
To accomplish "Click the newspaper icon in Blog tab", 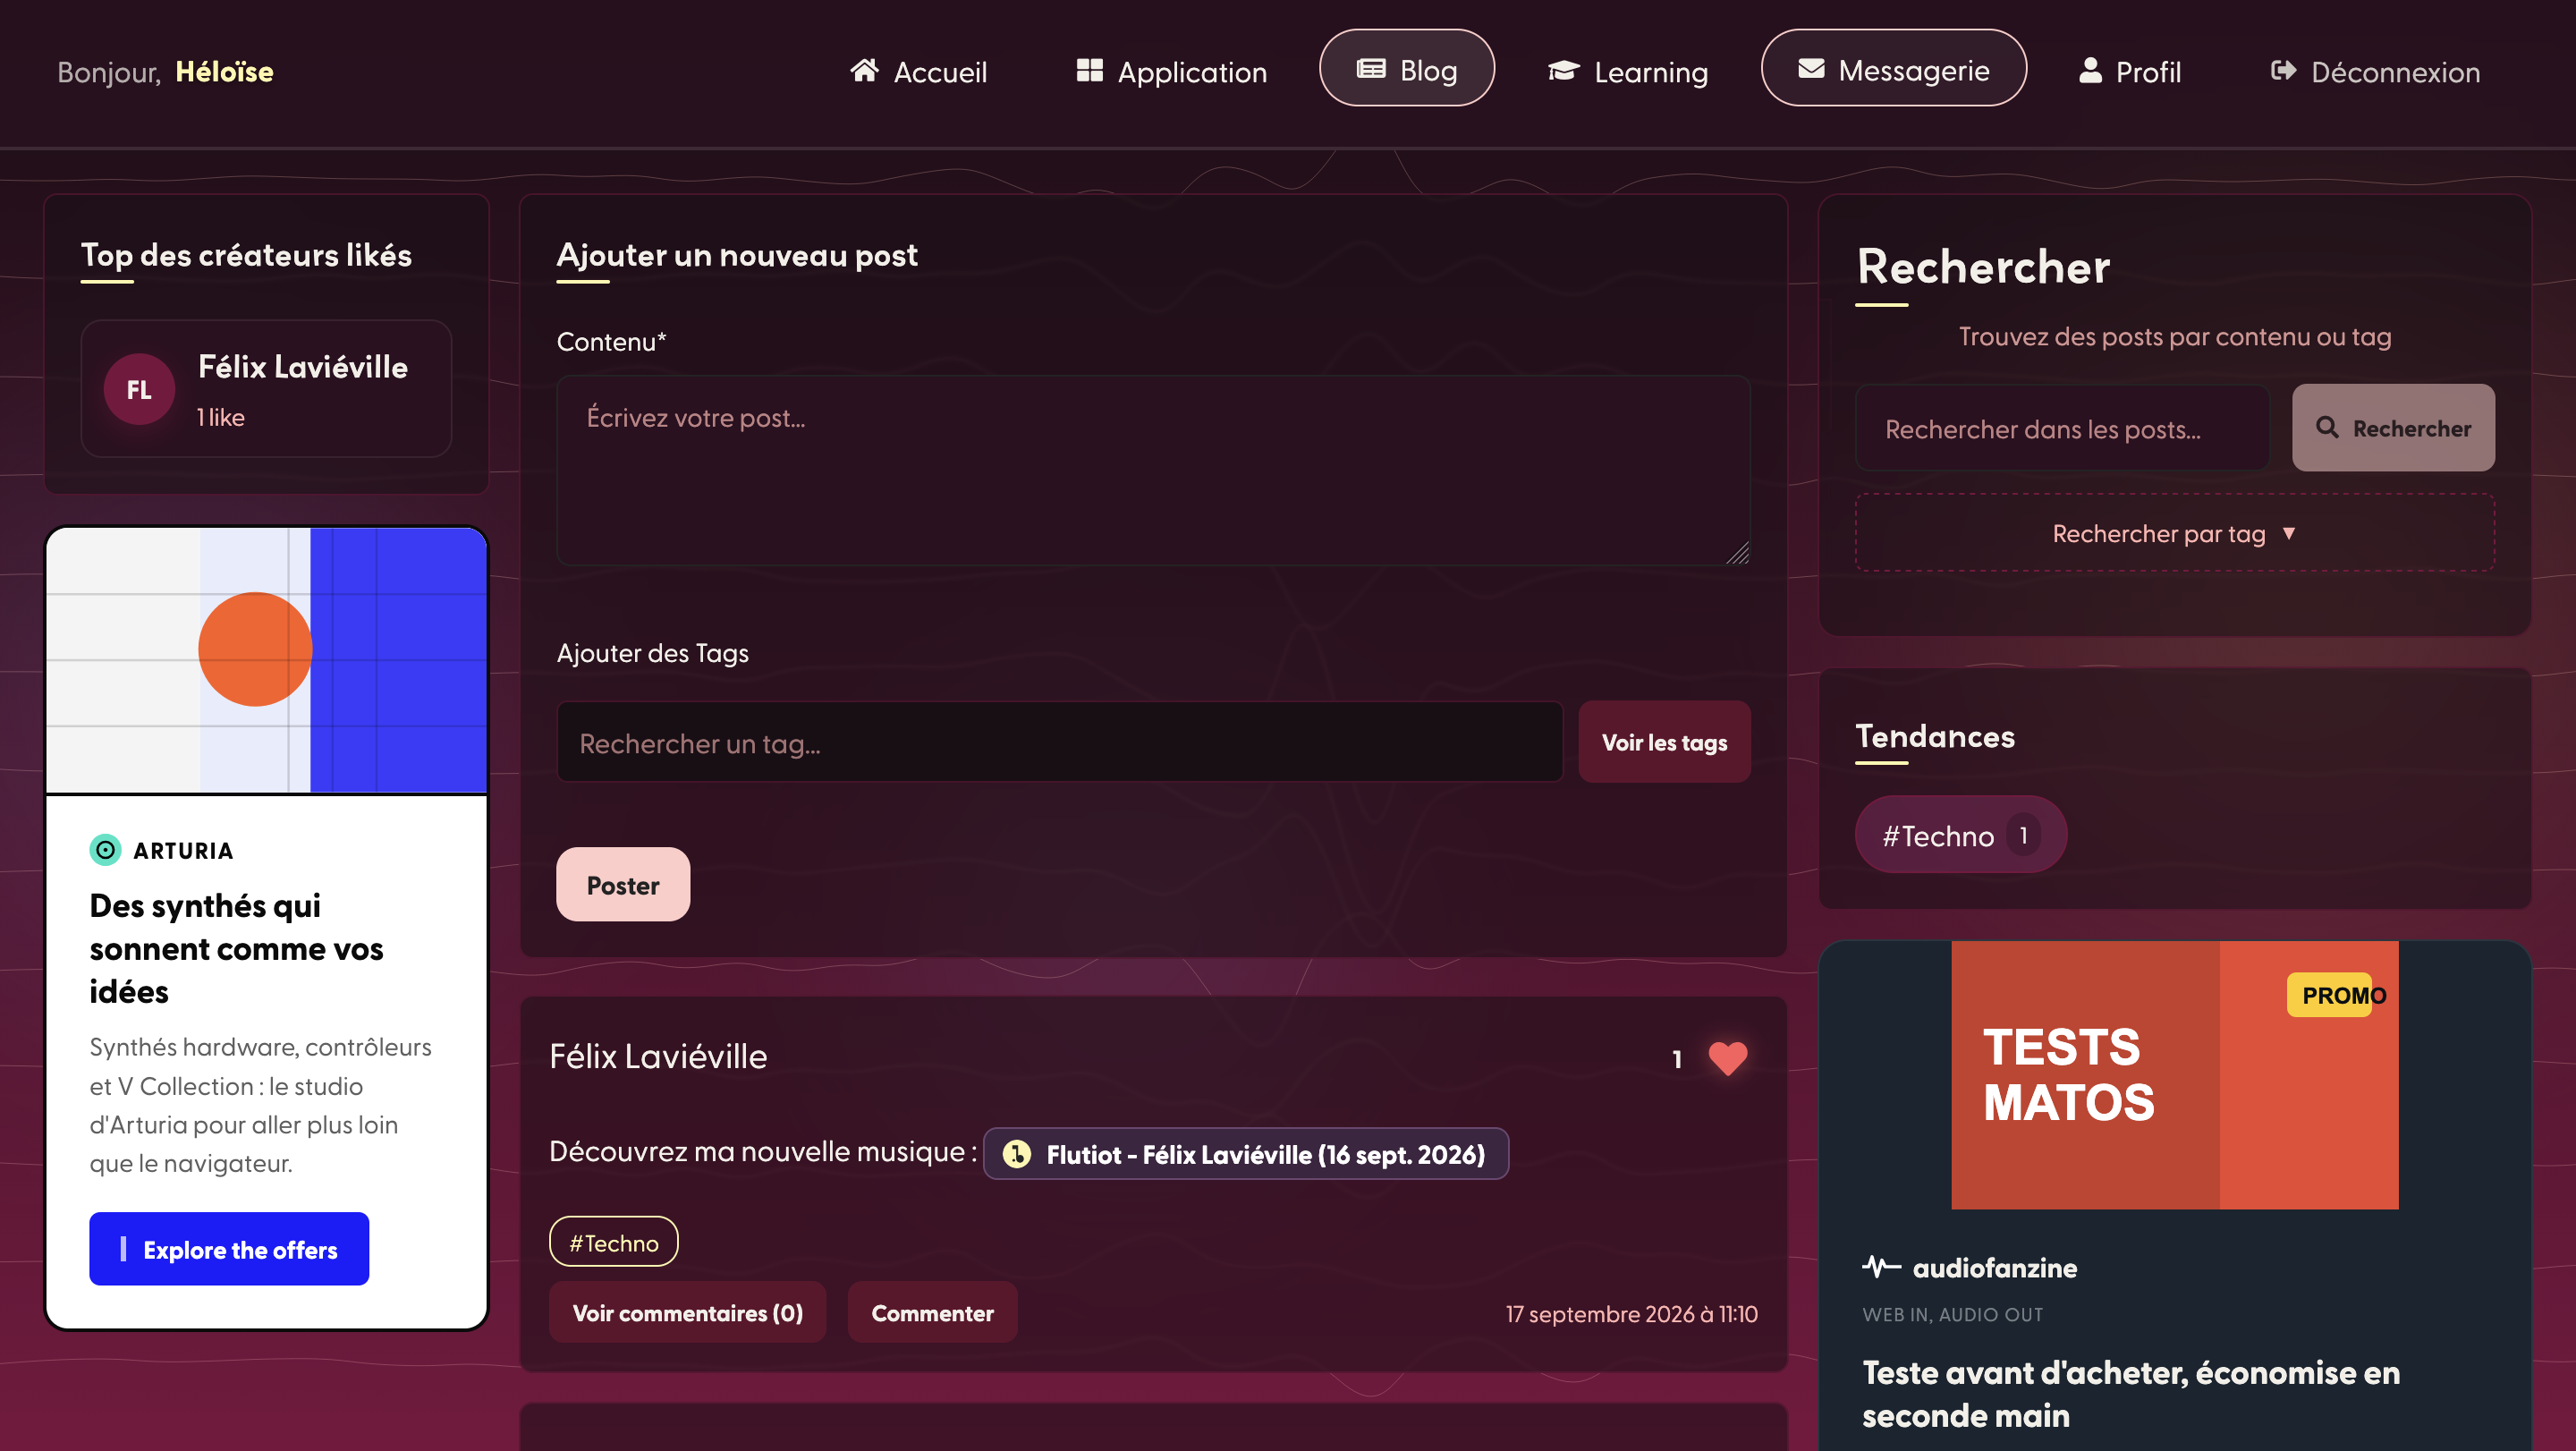I will [x=1371, y=68].
